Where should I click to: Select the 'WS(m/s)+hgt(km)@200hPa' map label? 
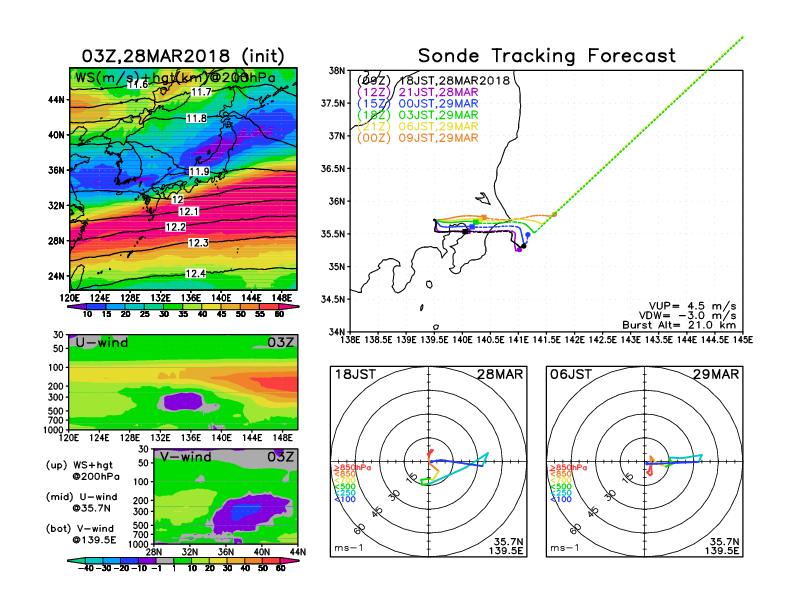[x=175, y=78]
